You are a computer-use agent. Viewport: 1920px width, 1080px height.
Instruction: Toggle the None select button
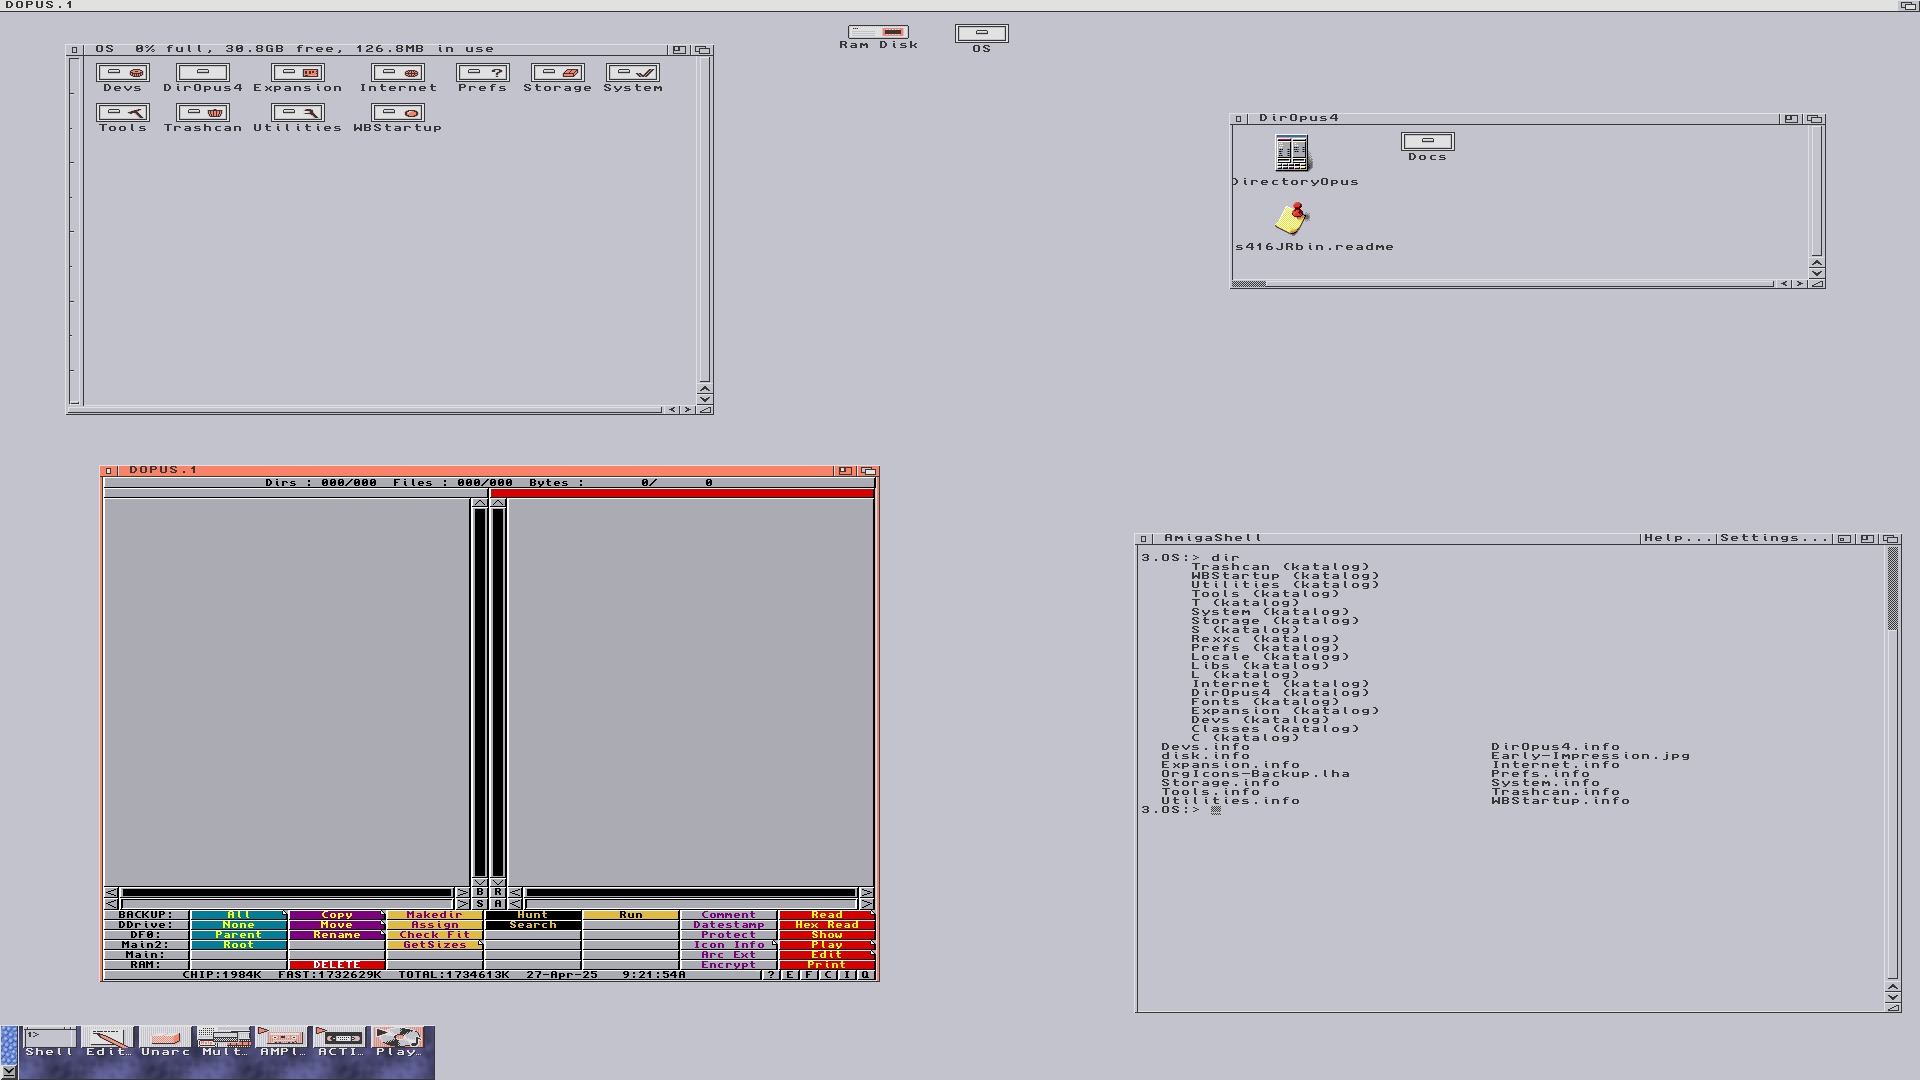[x=238, y=925]
